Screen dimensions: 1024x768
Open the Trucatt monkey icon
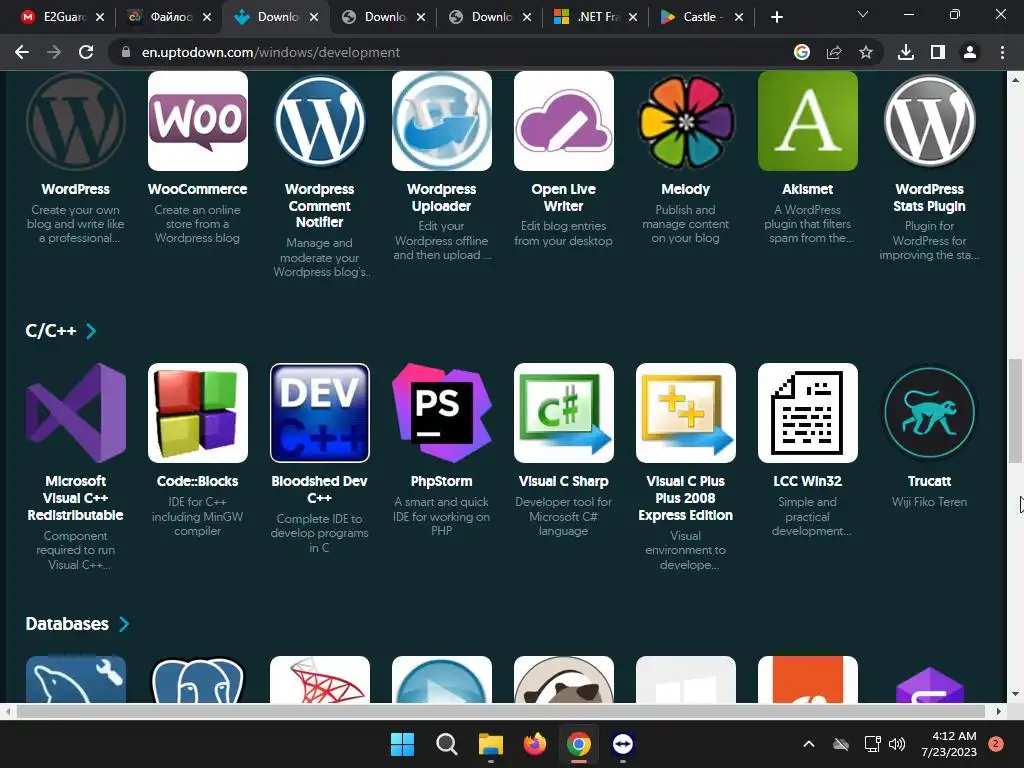click(929, 413)
